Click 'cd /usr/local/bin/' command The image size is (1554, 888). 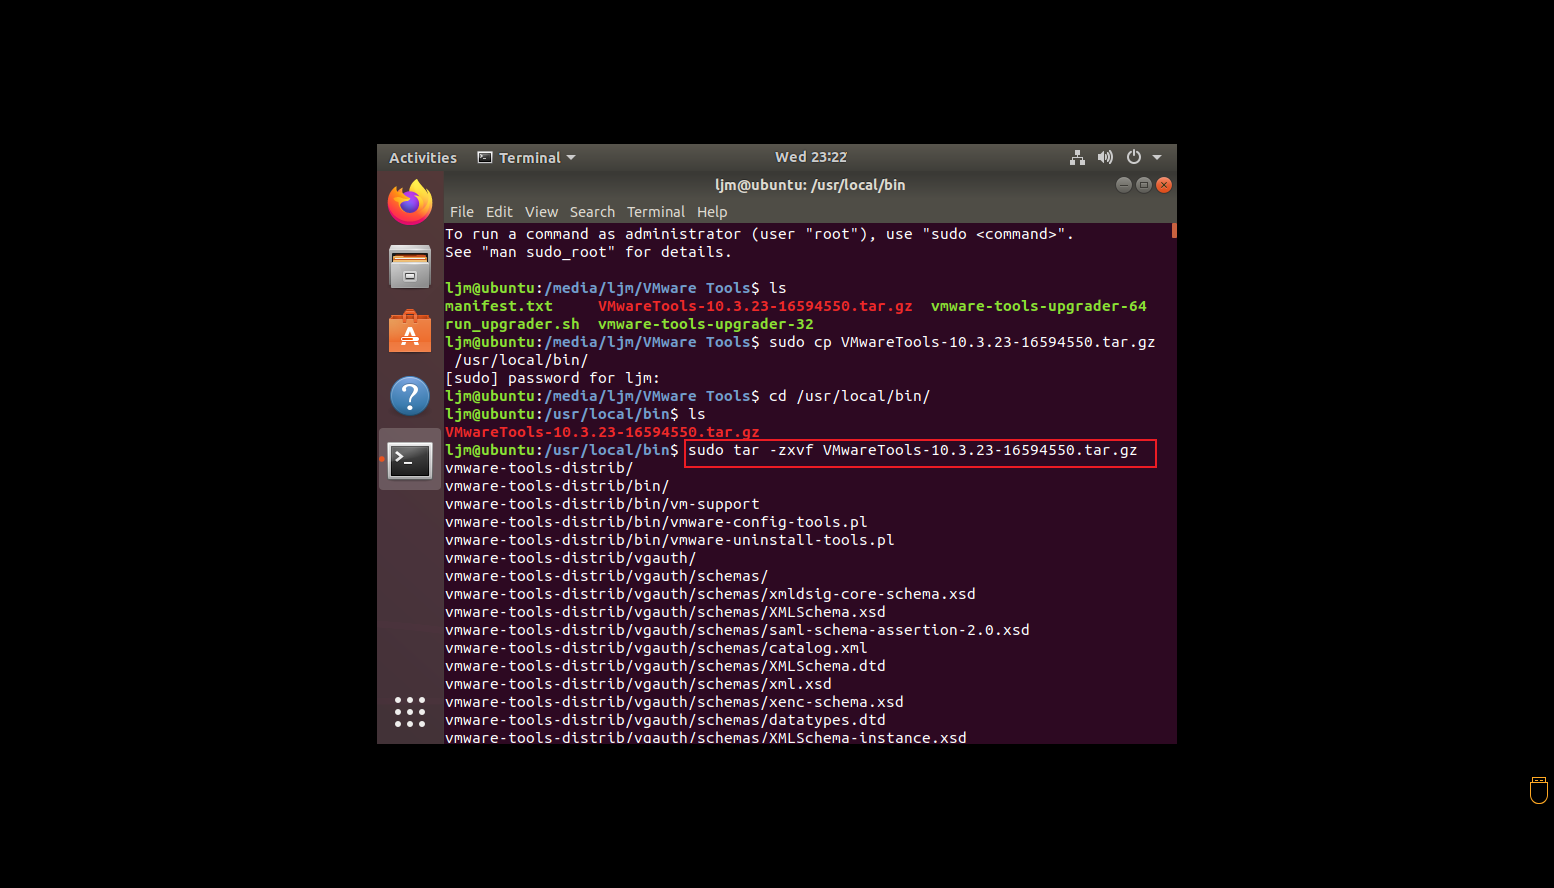[x=850, y=396]
